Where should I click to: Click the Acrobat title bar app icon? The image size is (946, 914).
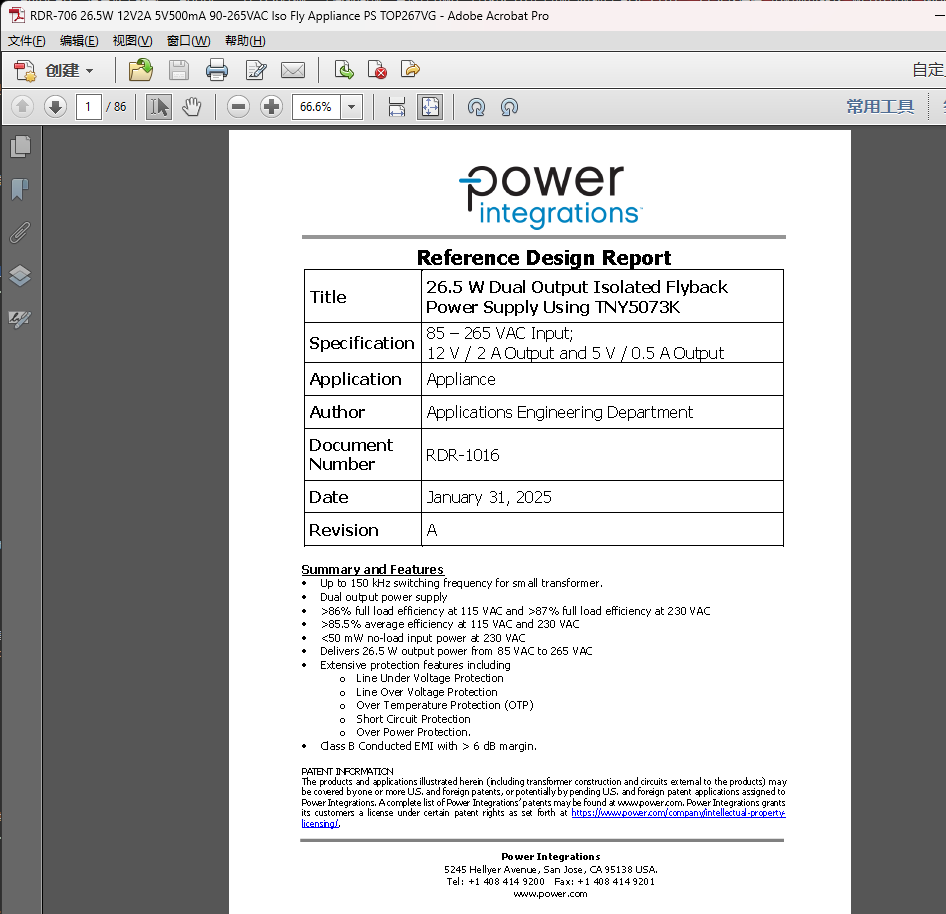[16, 15]
